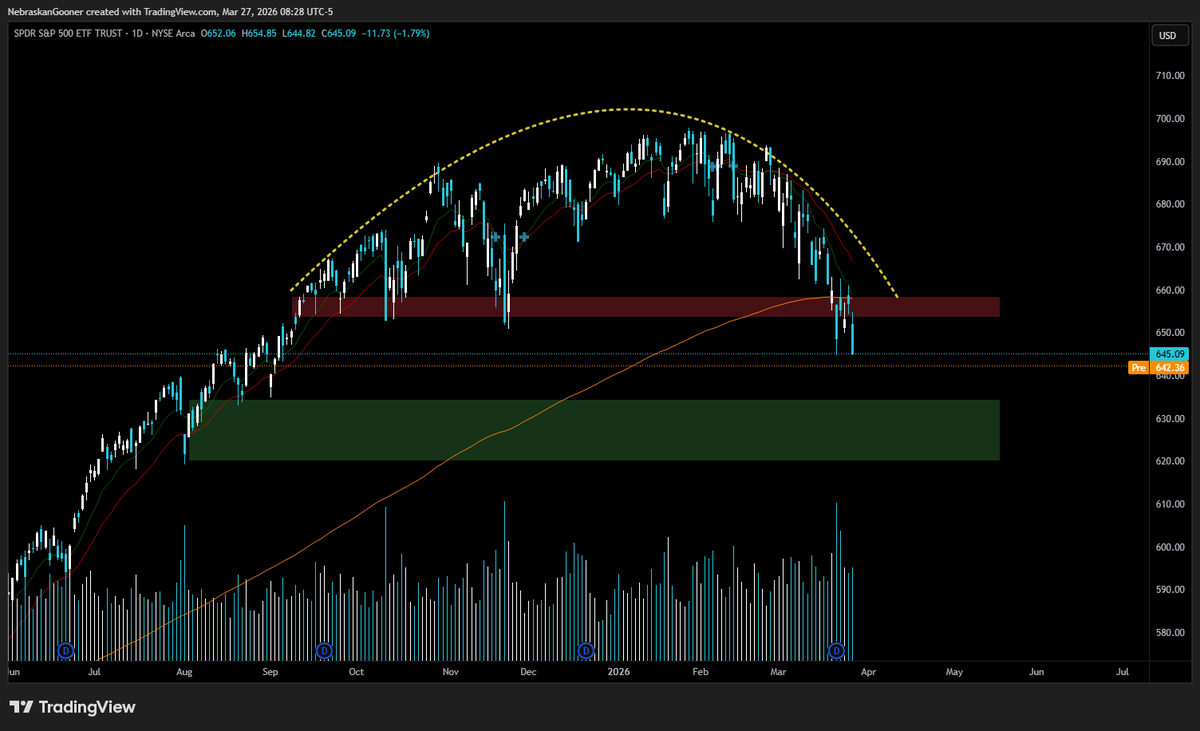The height and width of the screenshot is (731, 1200).
Task: Click the 650.00 price axis label
Action: coord(1170,333)
